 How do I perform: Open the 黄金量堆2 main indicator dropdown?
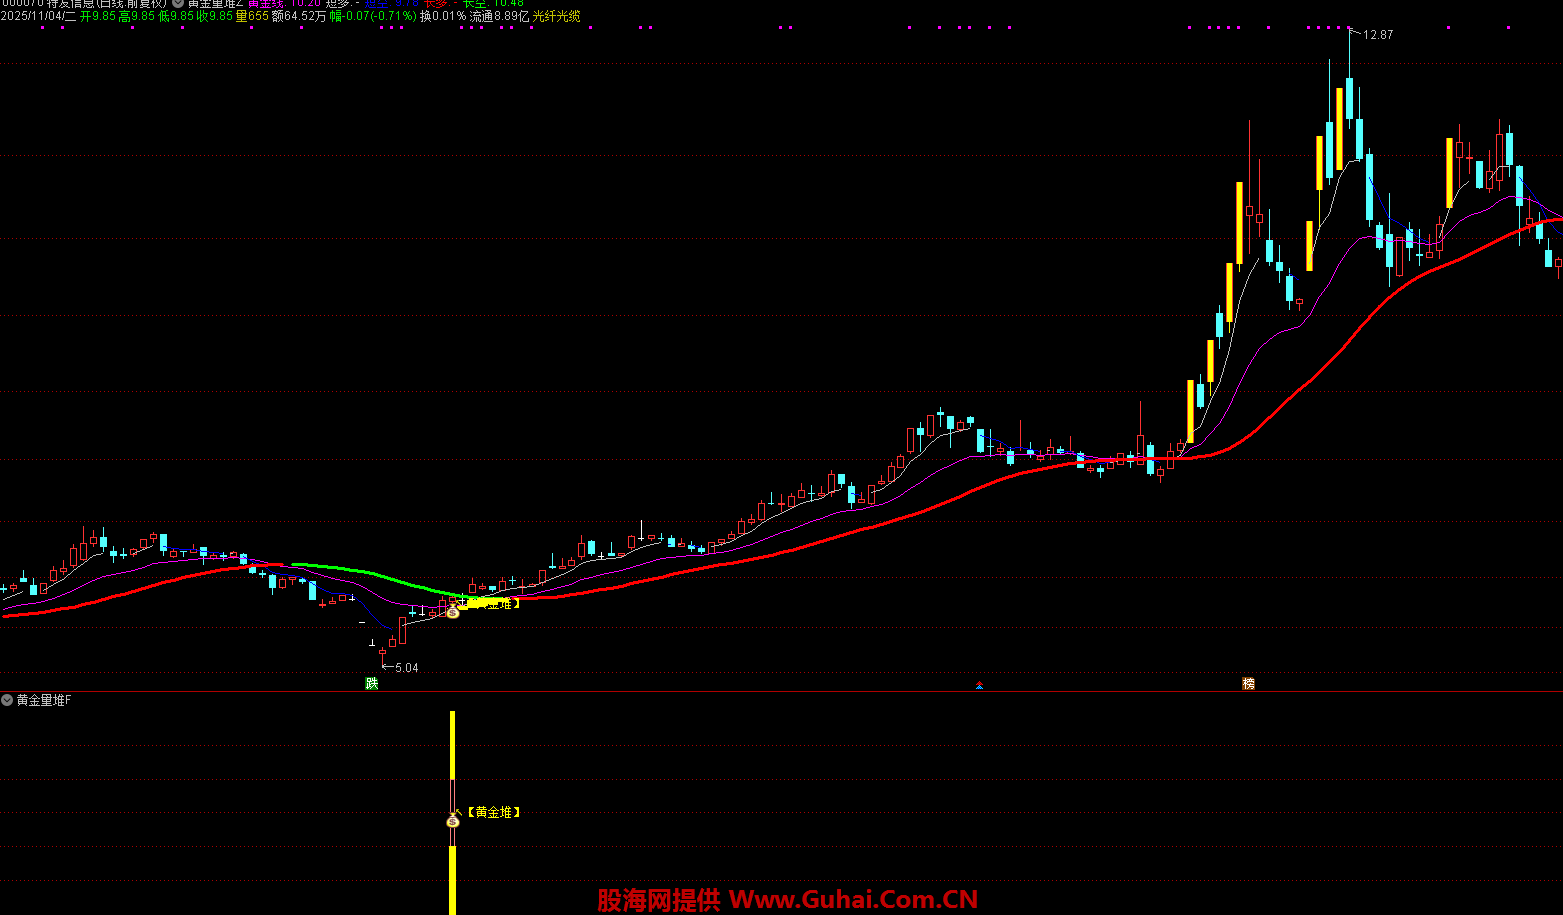[178, 3]
